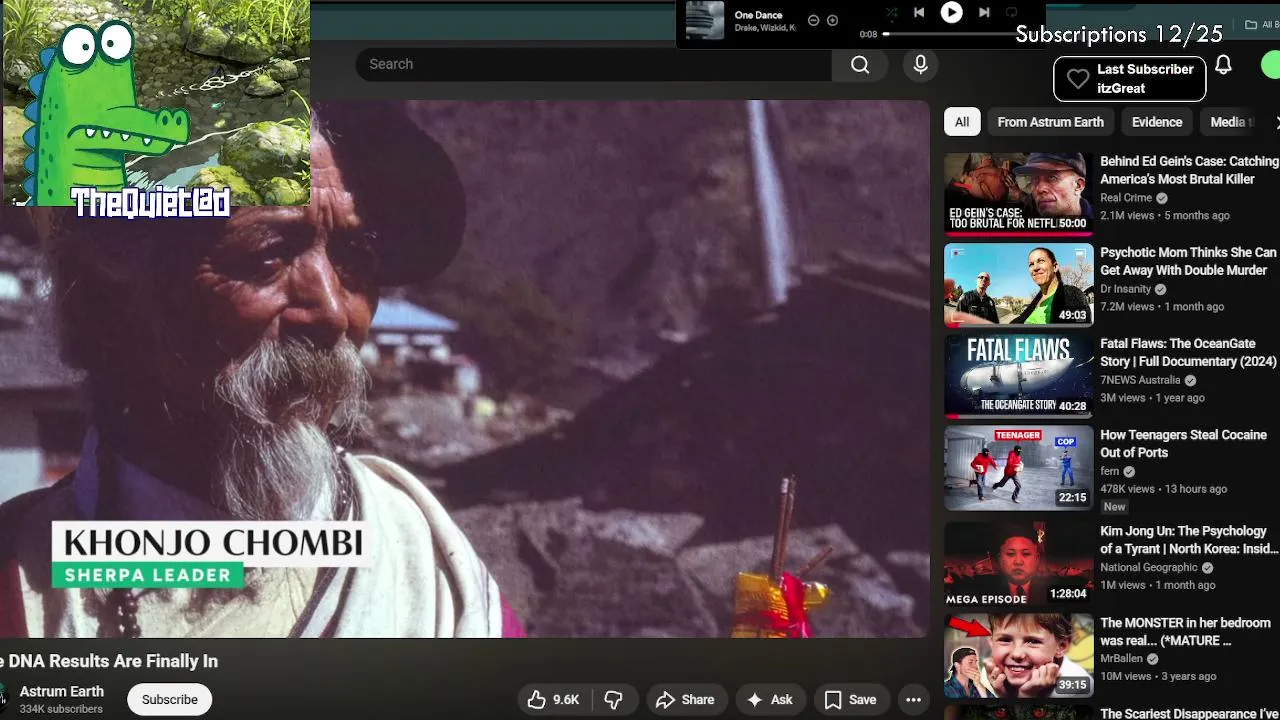The image size is (1280, 720).
Task: Click into the YouTube Search field
Action: (593, 64)
